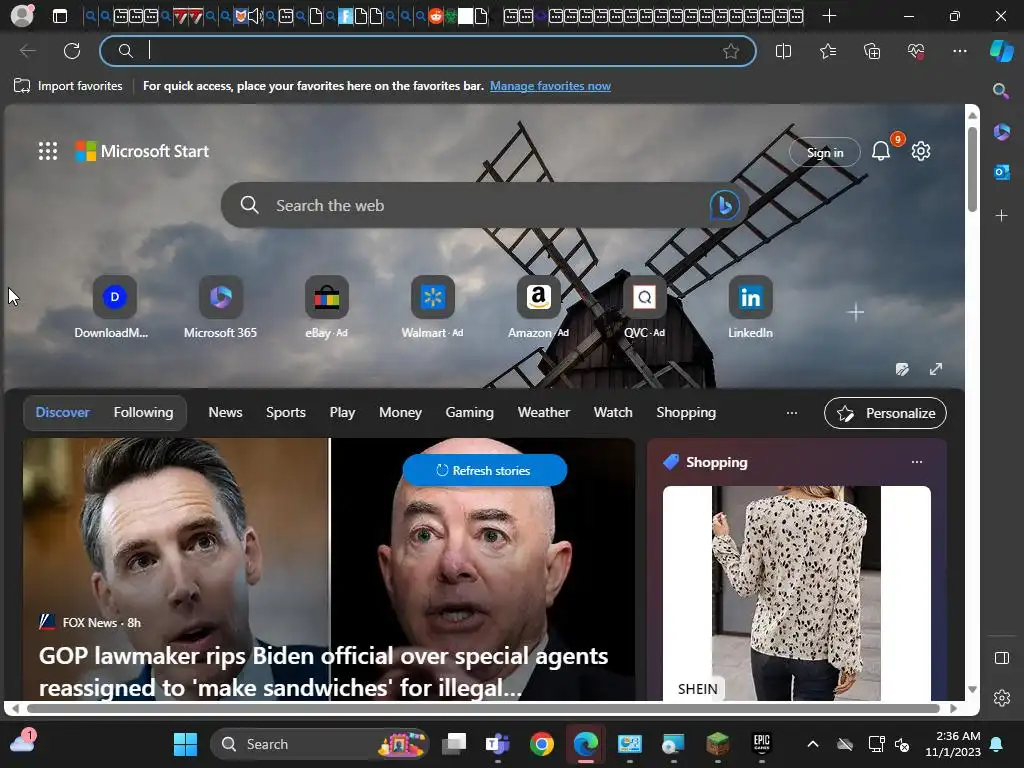Expand background to full view
Viewport: 1024px width, 768px height.
(x=936, y=369)
